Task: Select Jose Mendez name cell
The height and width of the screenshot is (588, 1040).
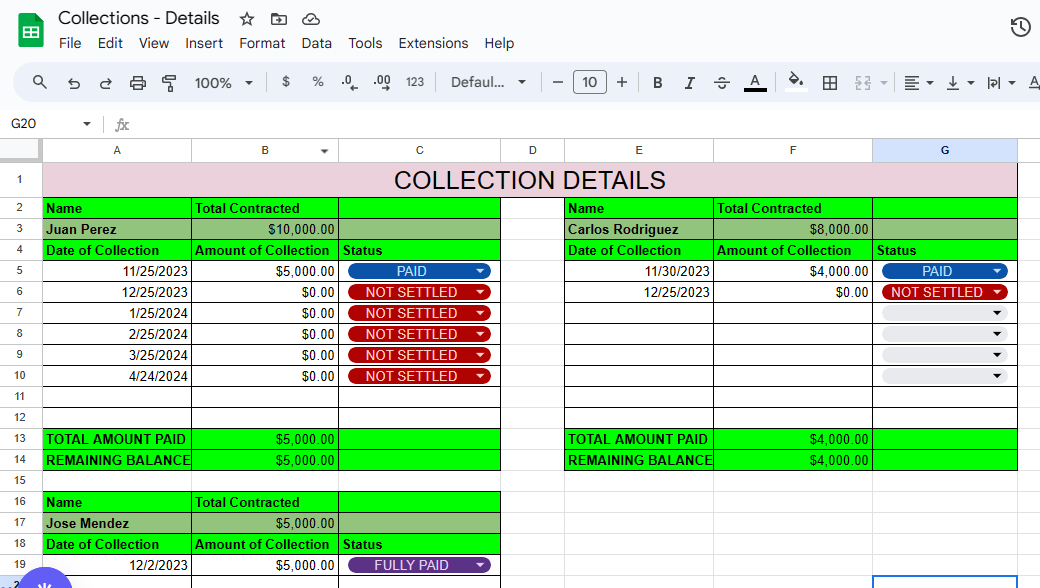Action: (117, 523)
